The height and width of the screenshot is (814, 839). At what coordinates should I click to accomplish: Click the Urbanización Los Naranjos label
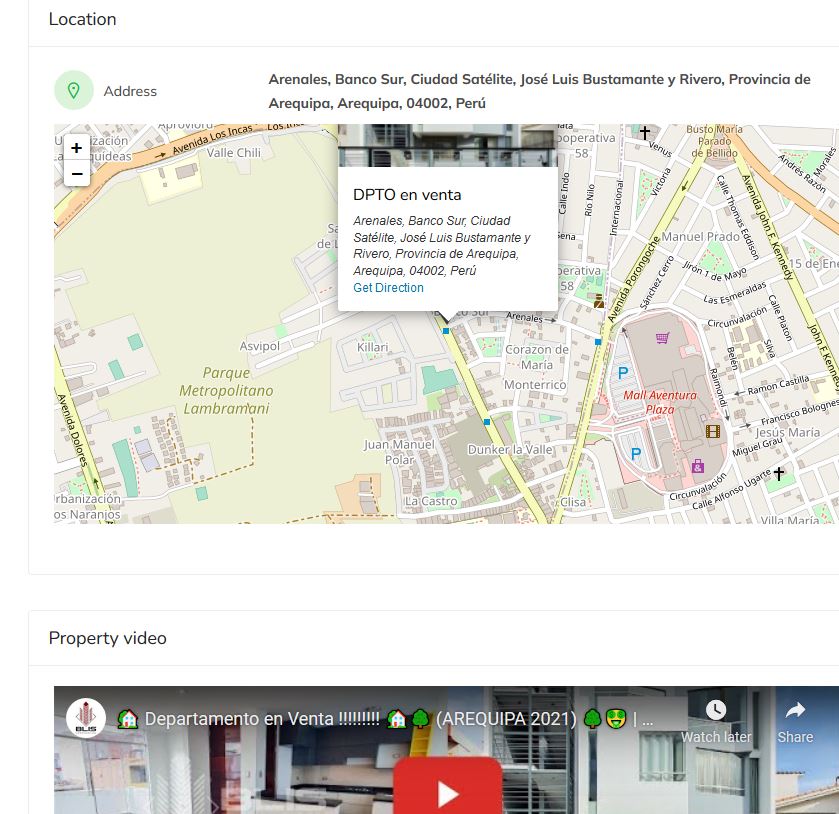point(87,506)
